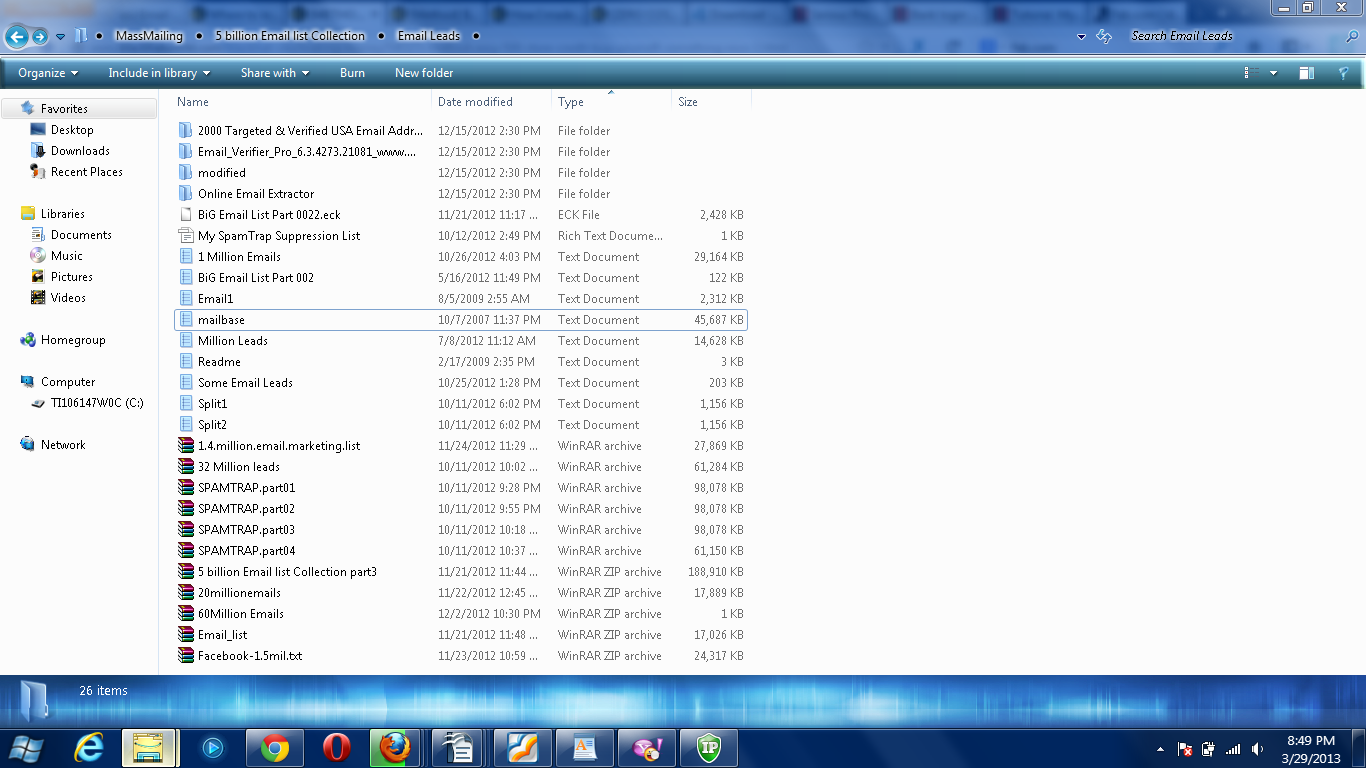Click the icon of BiG Email List Part 0022.eck
The width and height of the screenshot is (1366, 768).
[185, 215]
